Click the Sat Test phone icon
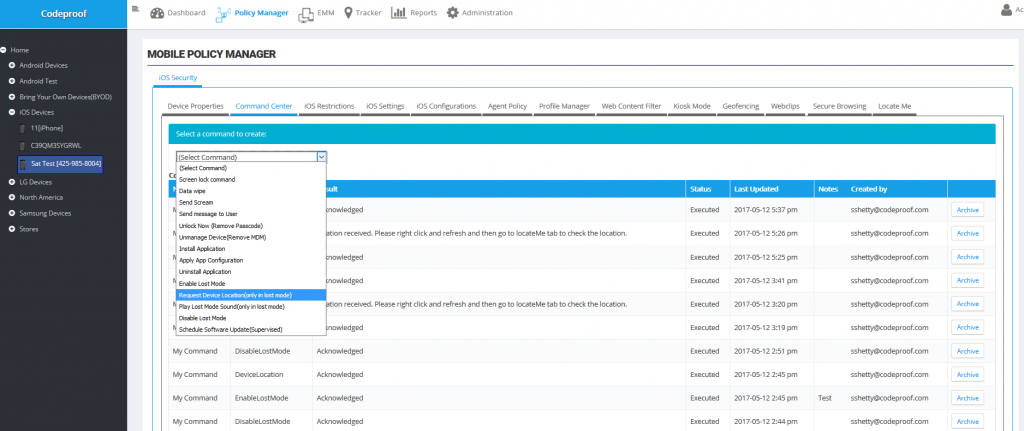 point(23,163)
